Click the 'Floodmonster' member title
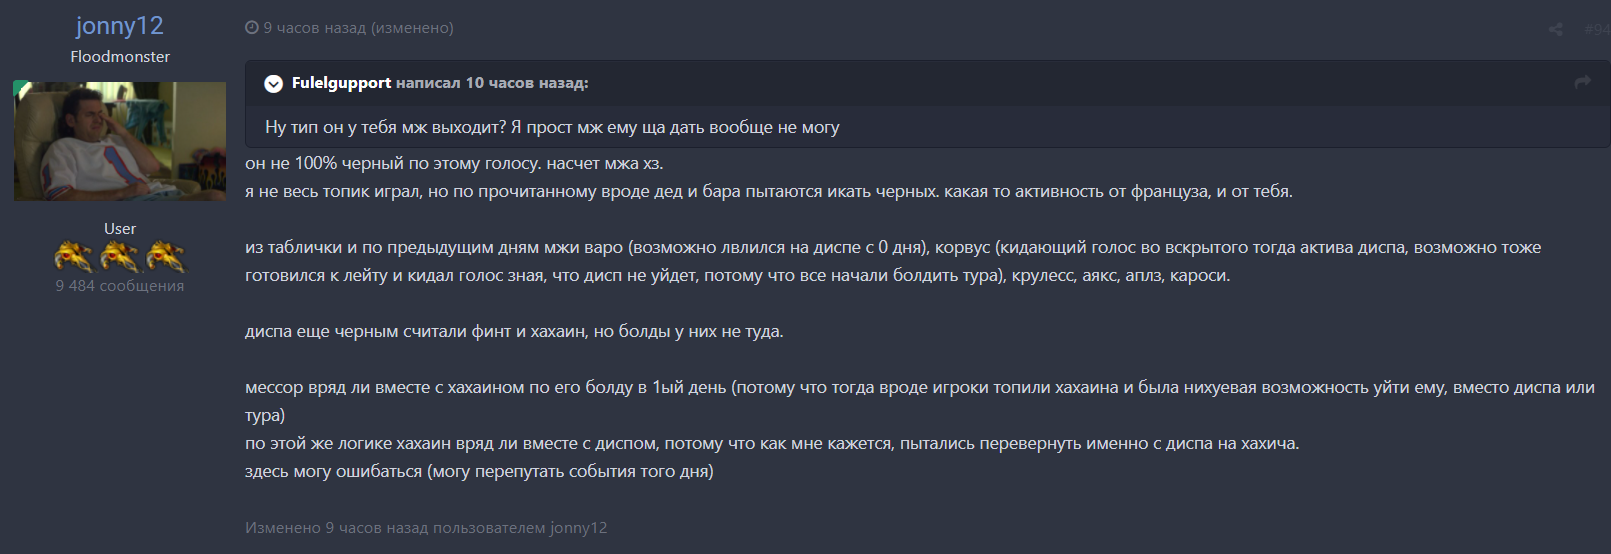Screen dimensions: 1611x554 (120, 57)
